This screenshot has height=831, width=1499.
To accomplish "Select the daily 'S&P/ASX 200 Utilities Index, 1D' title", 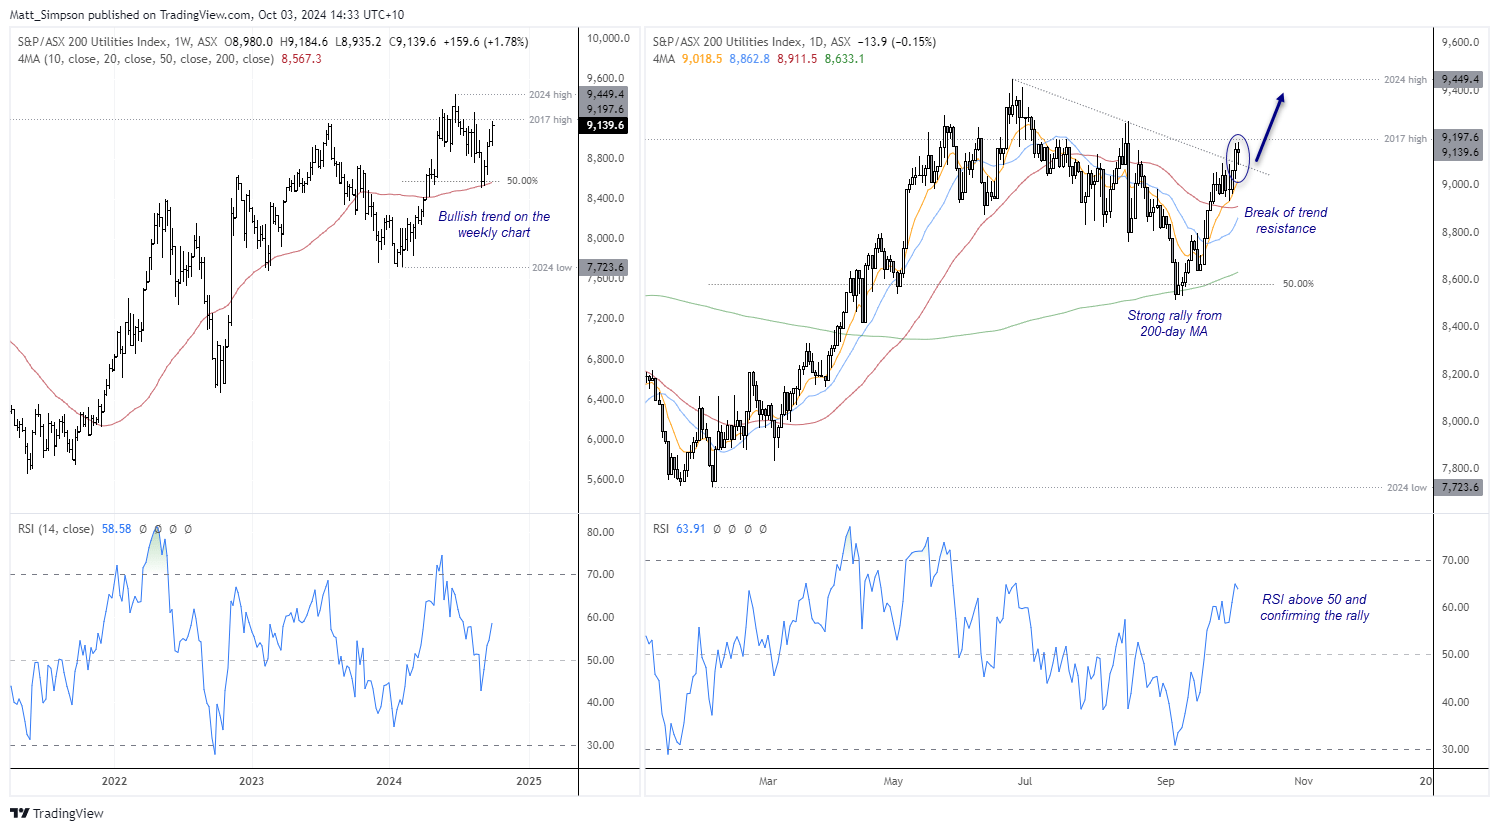I will coord(752,42).
